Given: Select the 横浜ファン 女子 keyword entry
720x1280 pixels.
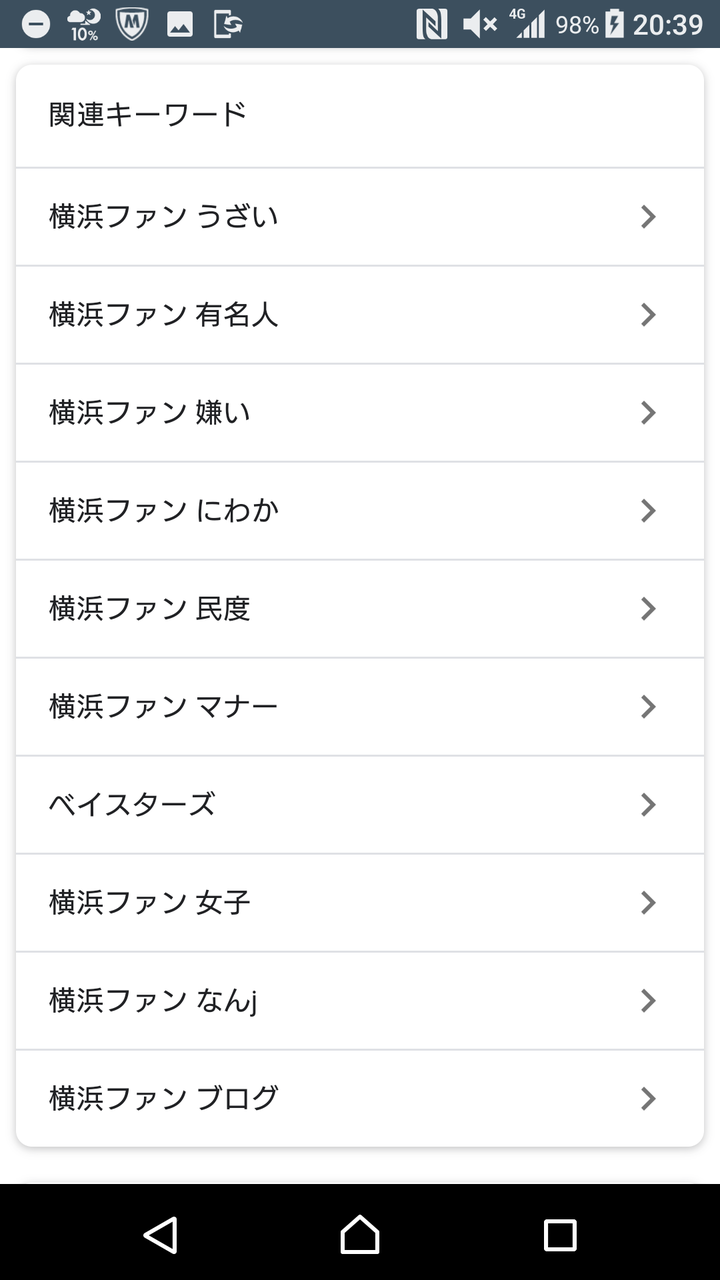Looking at the screenshot, I should [x=360, y=902].
